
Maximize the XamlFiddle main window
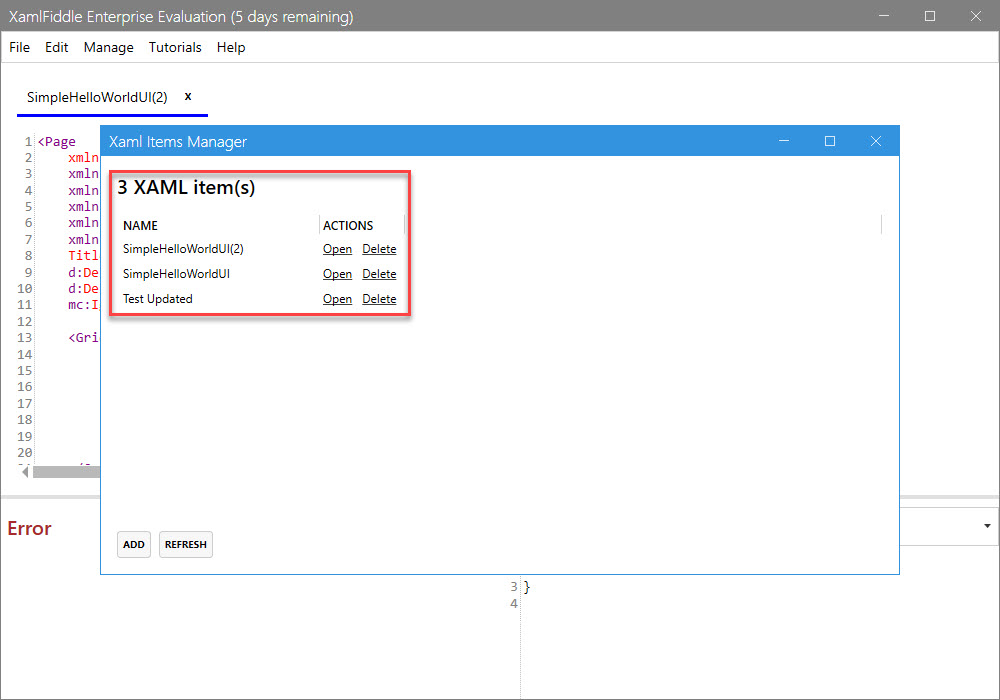[x=930, y=16]
